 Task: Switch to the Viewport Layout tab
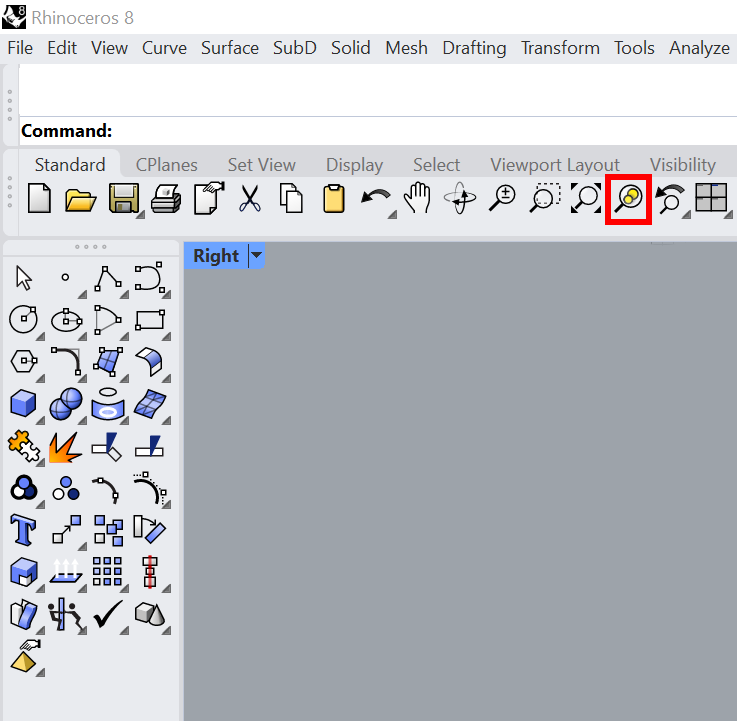pos(554,165)
